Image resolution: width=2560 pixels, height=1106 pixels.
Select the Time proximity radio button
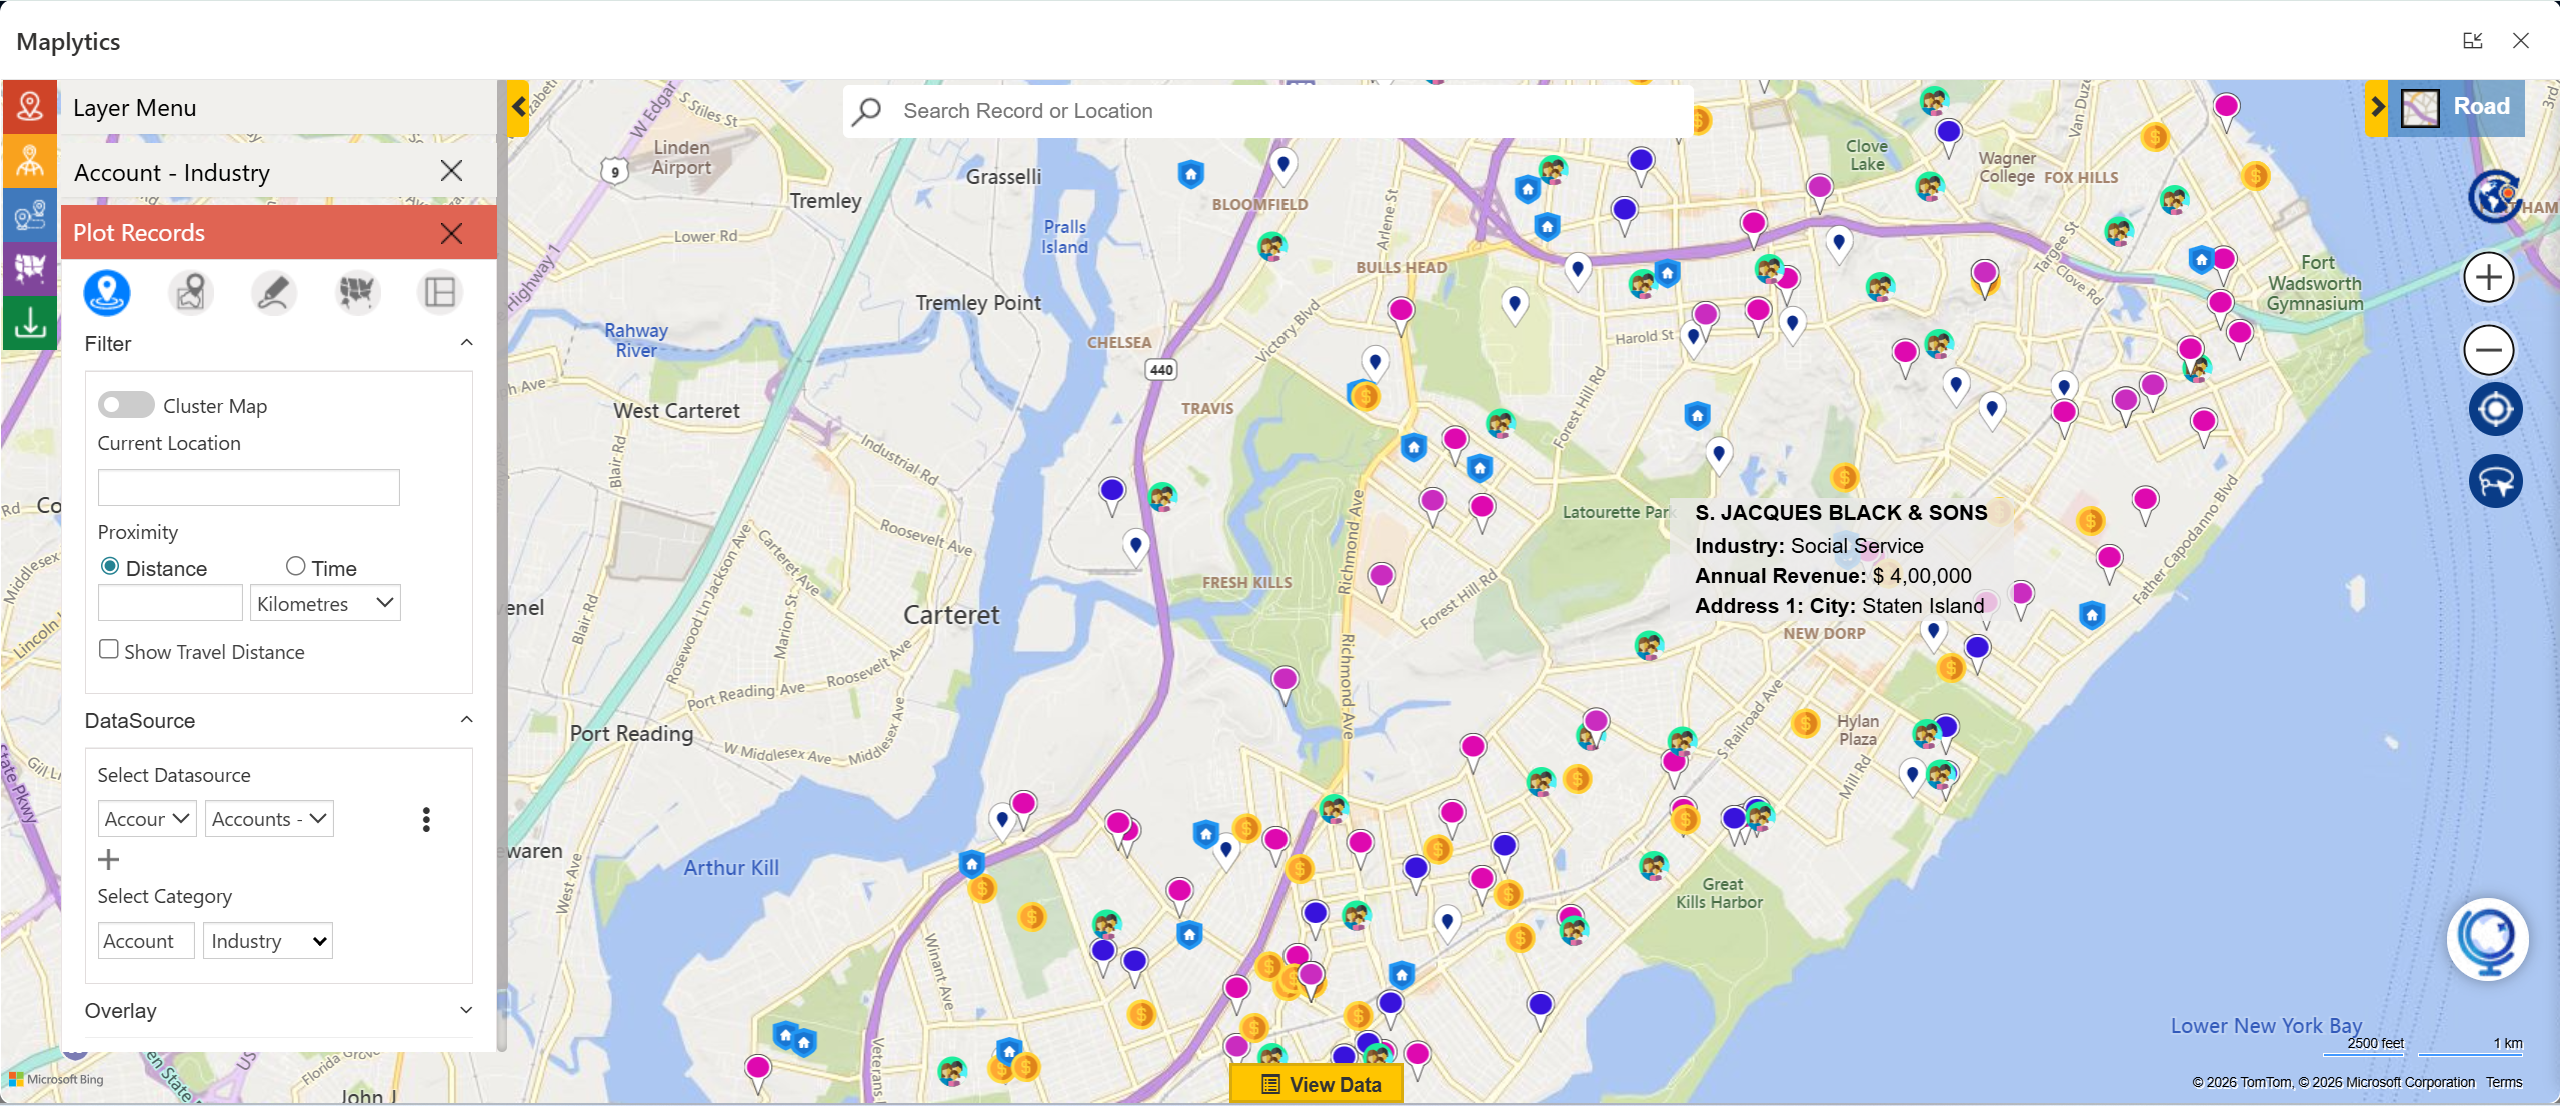(295, 566)
